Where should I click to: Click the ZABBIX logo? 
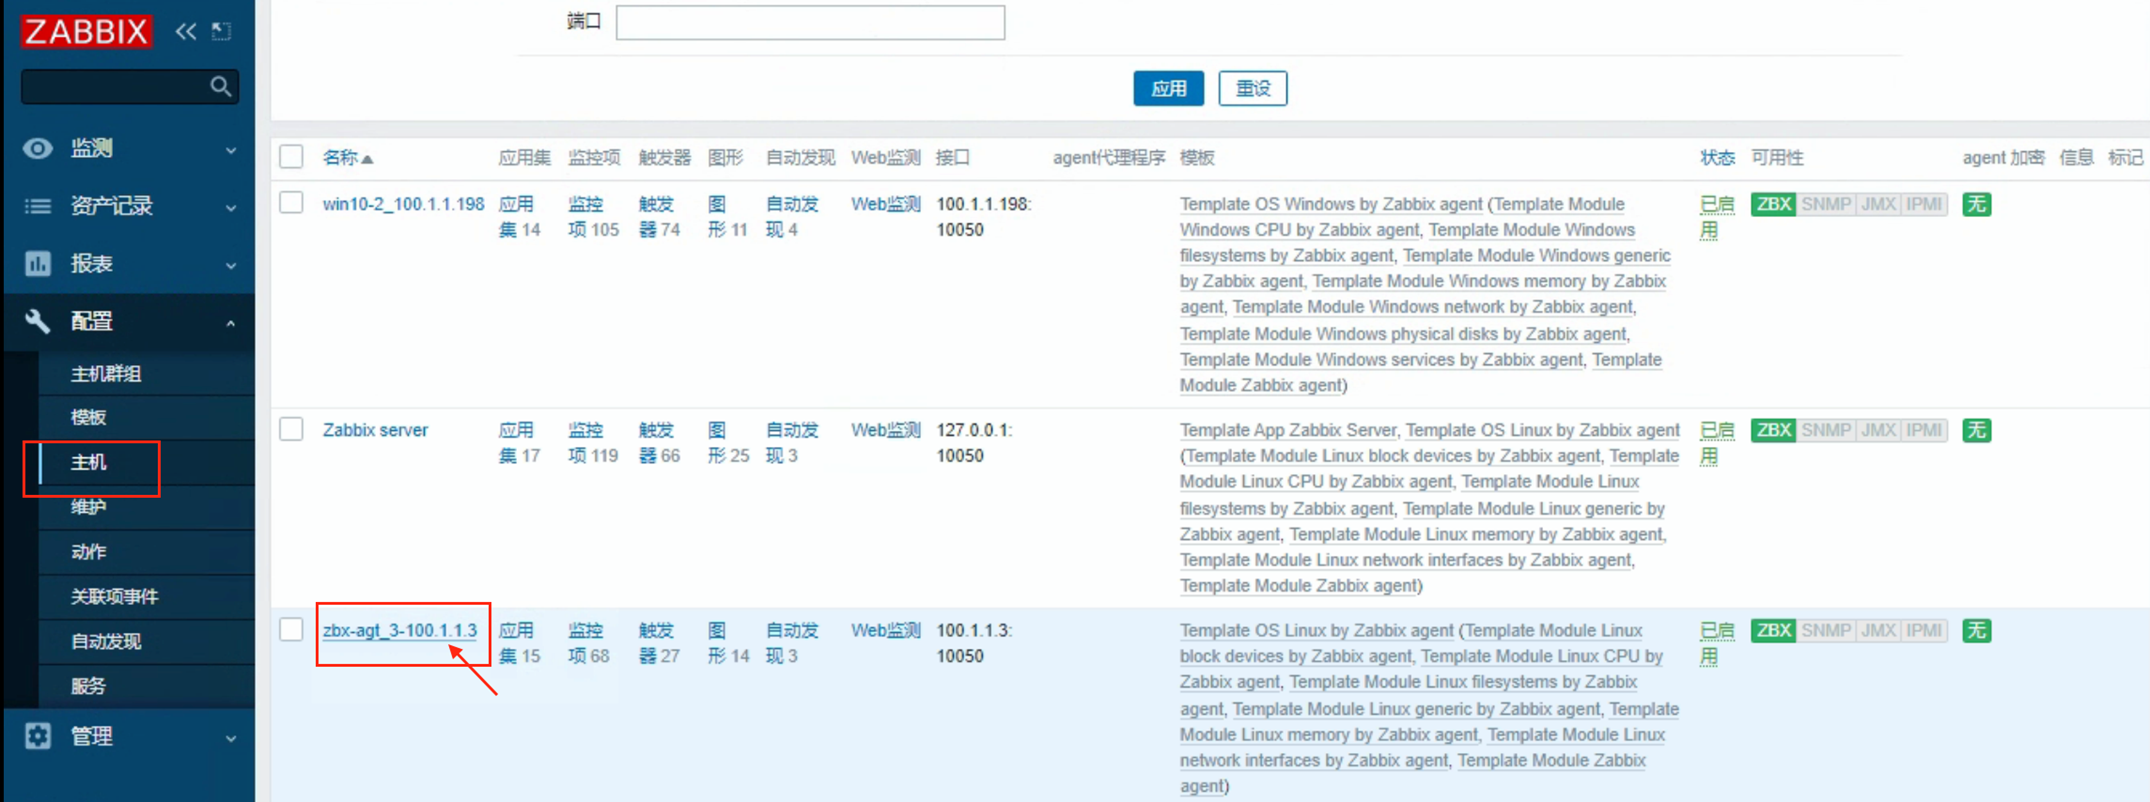pyautogui.click(x=86, y=31)
